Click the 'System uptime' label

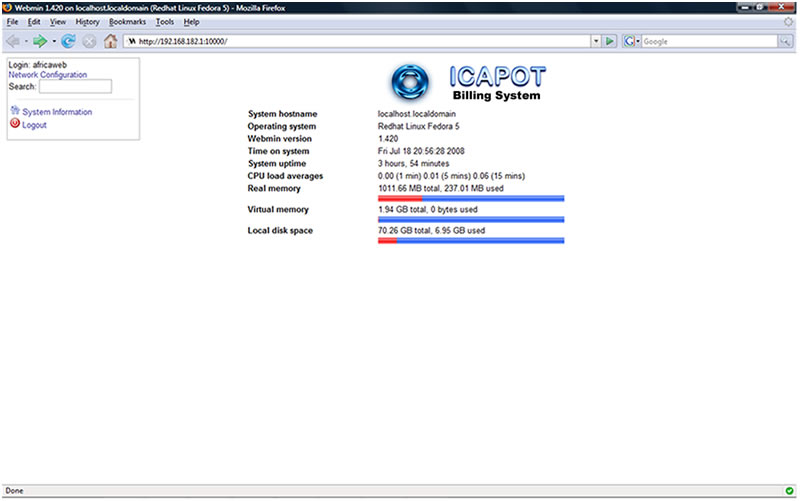pos(277,163)
